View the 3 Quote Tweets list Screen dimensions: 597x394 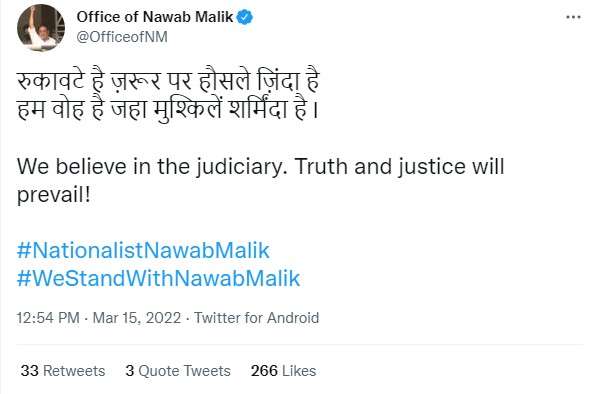(x=178, y=371)
